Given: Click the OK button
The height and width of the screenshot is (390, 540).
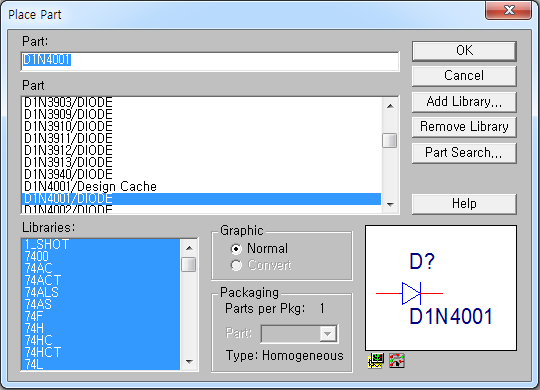Looking at the screenshot, I should click(x=464, y=51).
